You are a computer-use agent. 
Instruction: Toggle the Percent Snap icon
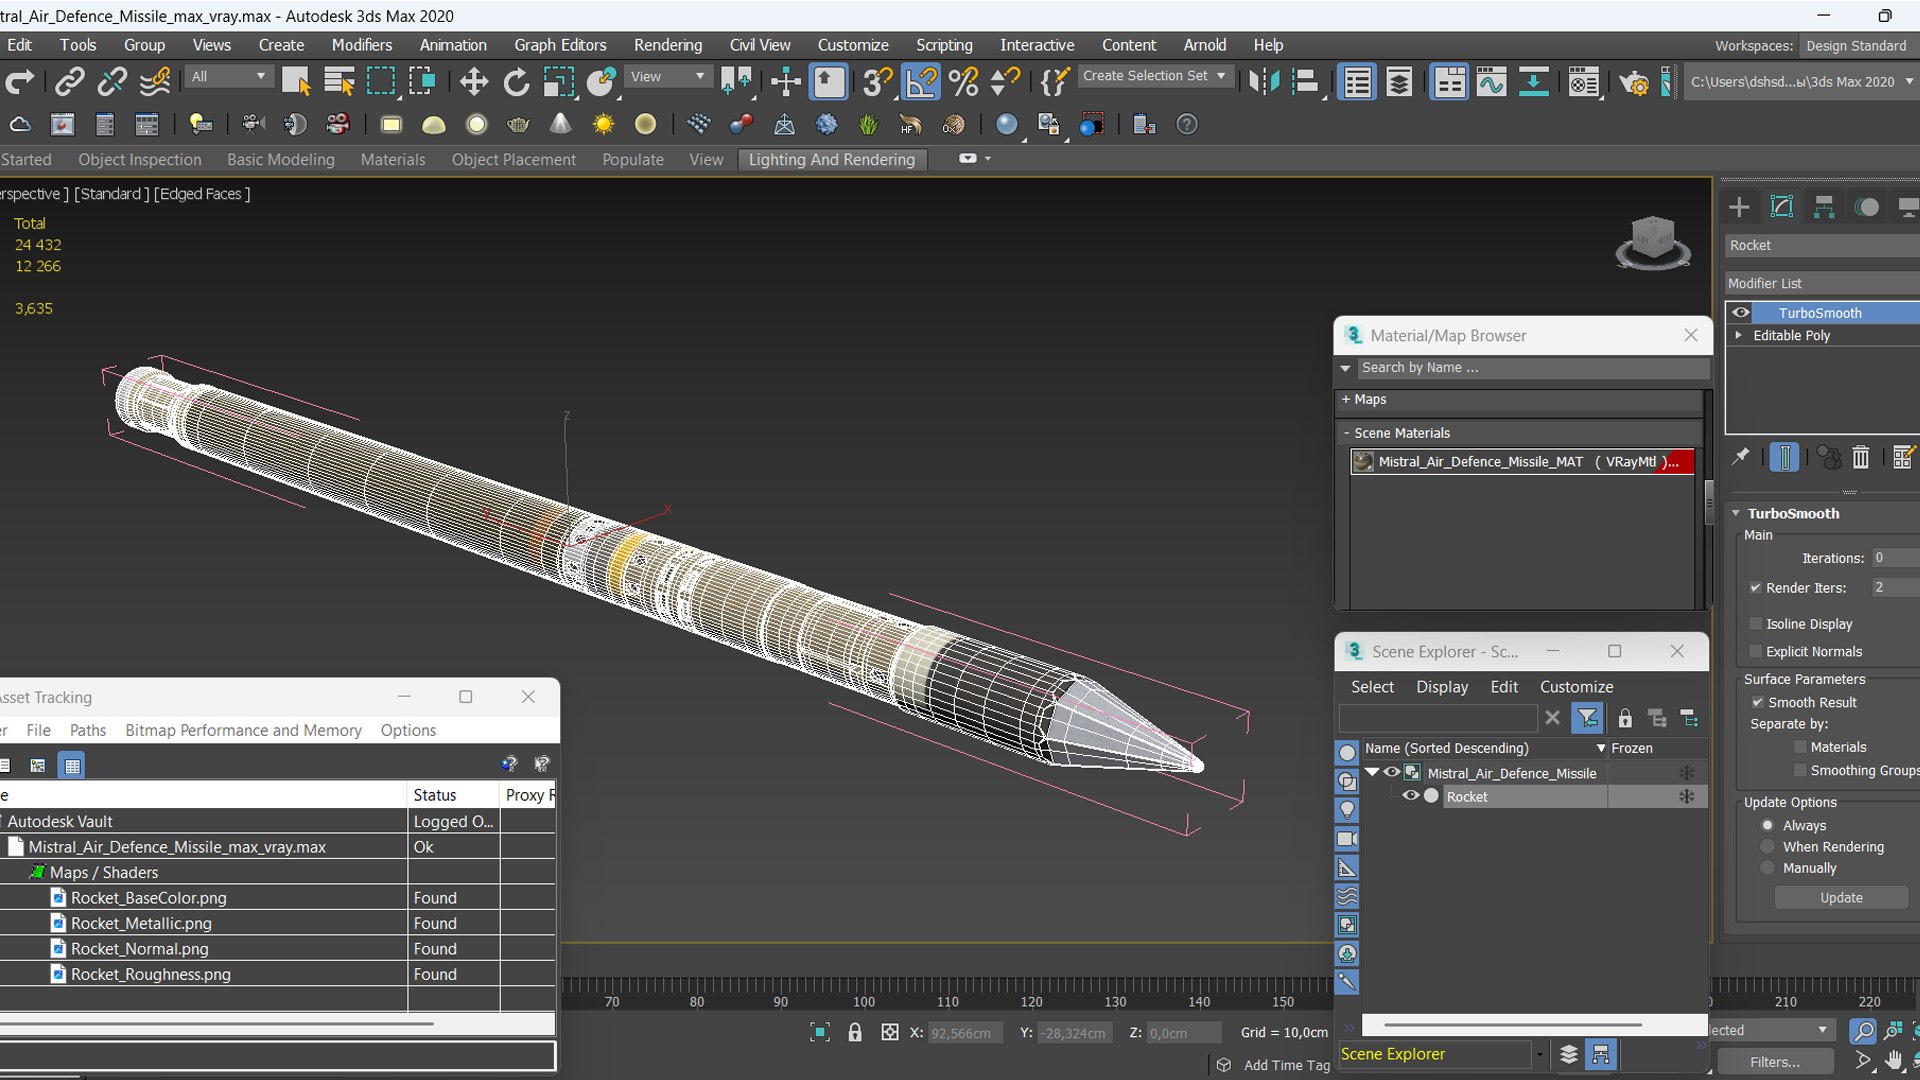(963, 81)
